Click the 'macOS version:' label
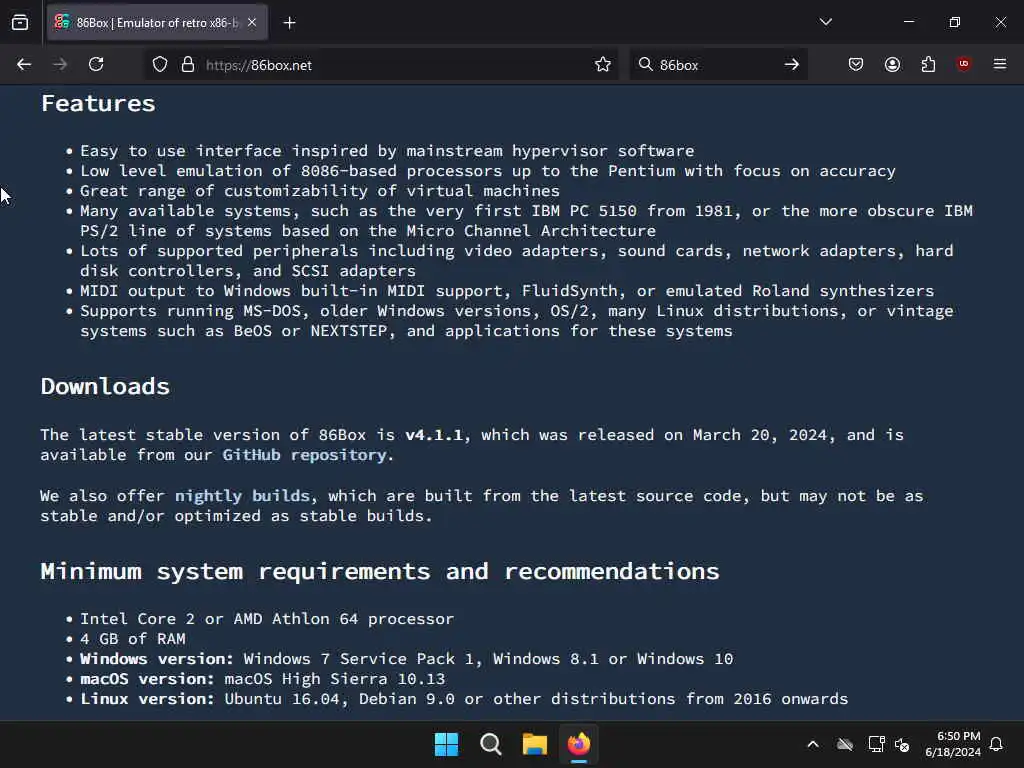The width and height of the screenshot is (1024, 768). pyautogui.click(x=147, y=679)
